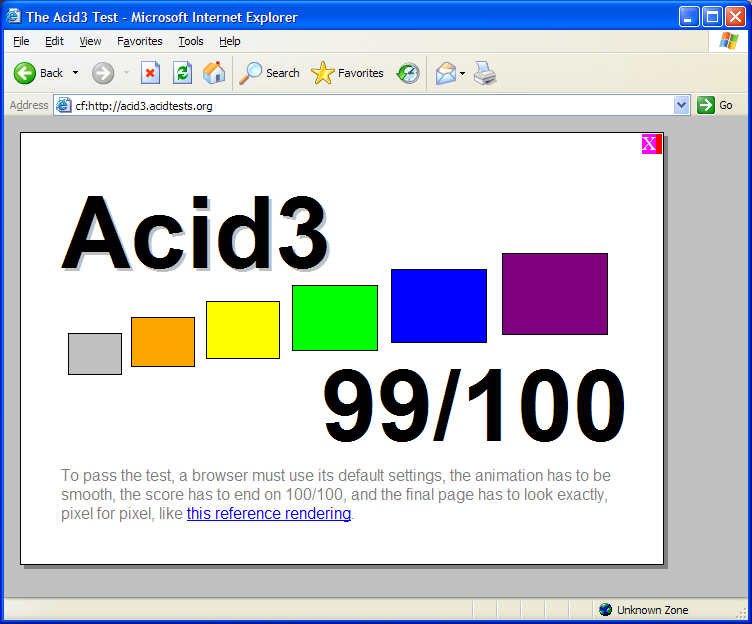752x624 pixels.
Task: Open the Search pane magnifier button
Action: pyautogui.click(x=269, y=73)
